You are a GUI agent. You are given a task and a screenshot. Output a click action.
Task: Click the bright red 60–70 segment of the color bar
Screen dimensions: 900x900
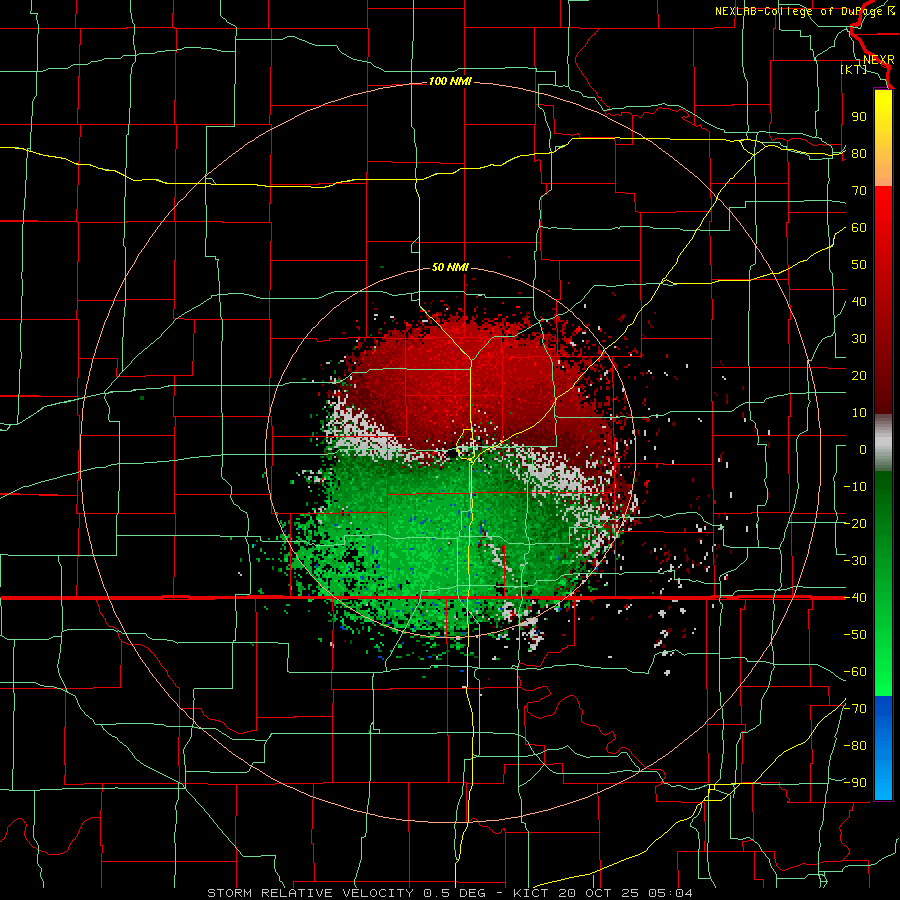pyautogui.click(x=883, y=207)
